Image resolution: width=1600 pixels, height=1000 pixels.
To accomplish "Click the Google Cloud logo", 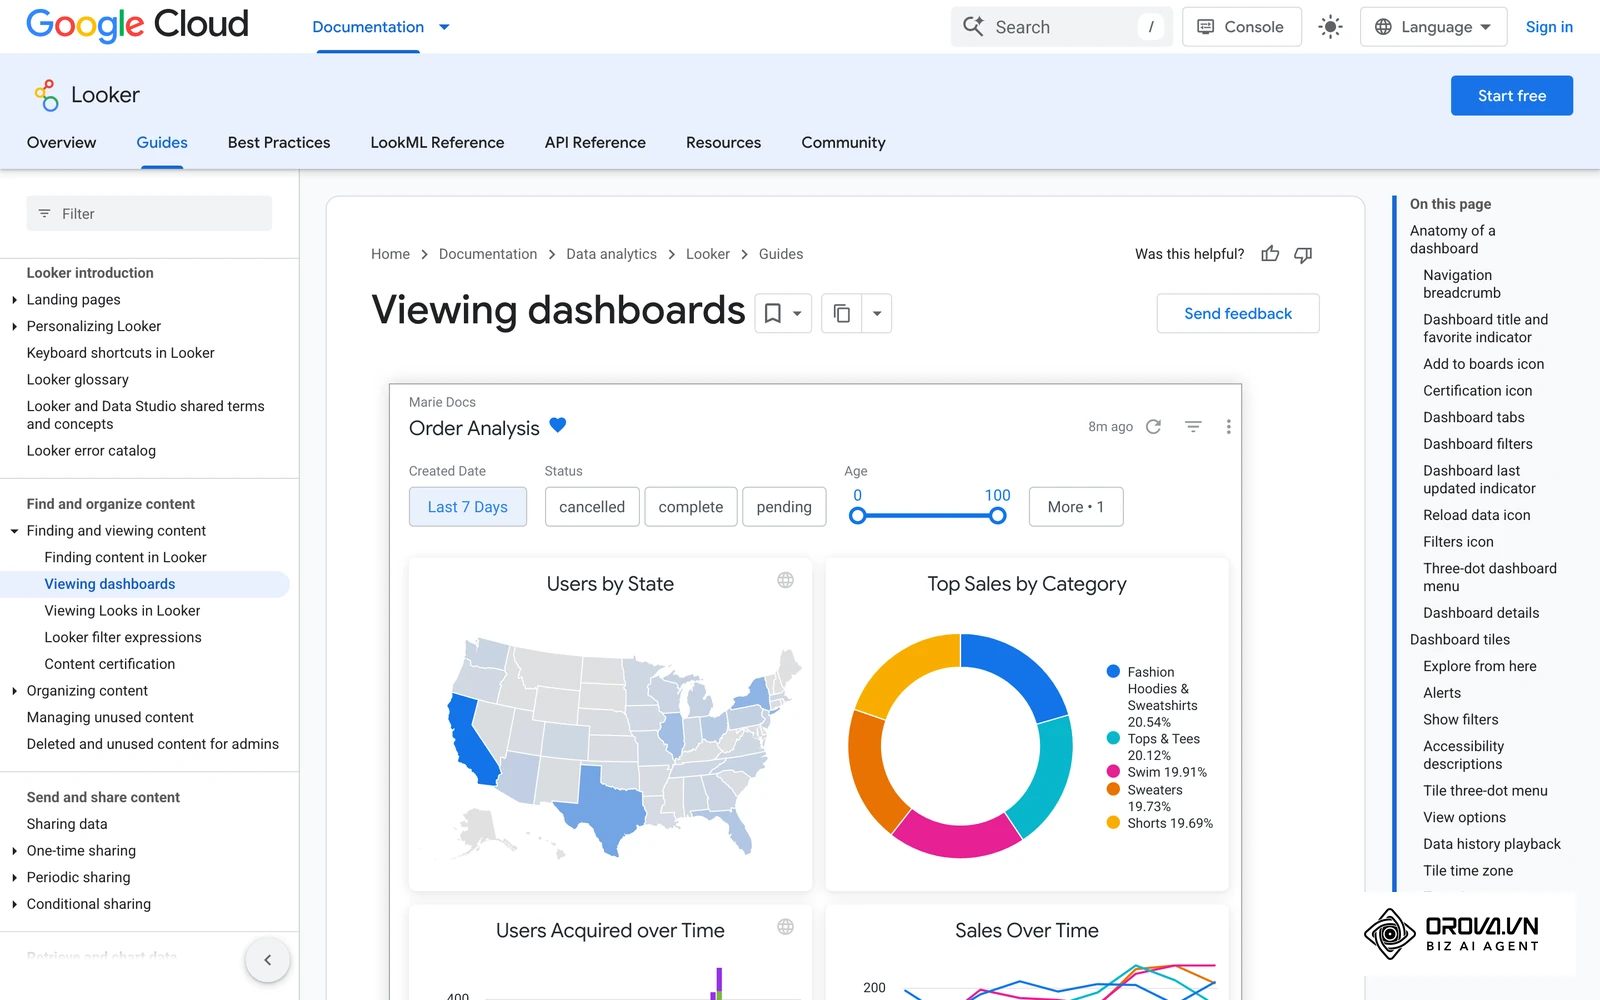I will [137, 25].
